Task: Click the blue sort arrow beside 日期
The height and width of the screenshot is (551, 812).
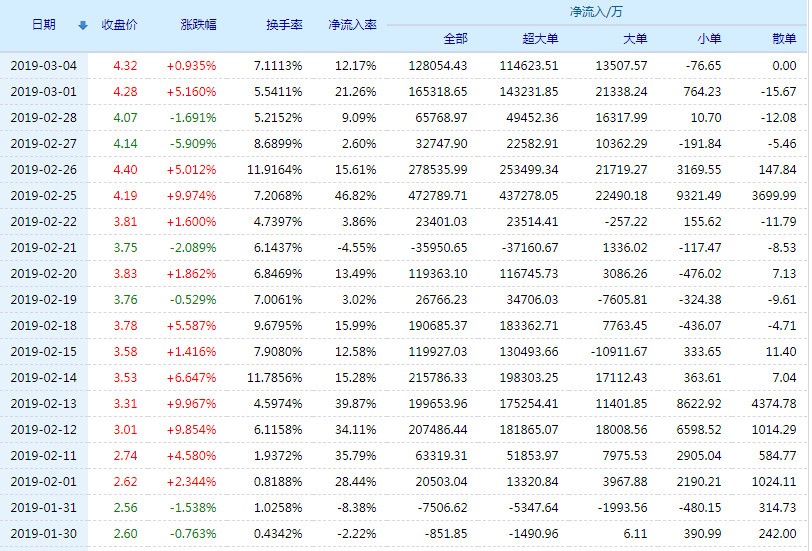Action: pos(82,25)
